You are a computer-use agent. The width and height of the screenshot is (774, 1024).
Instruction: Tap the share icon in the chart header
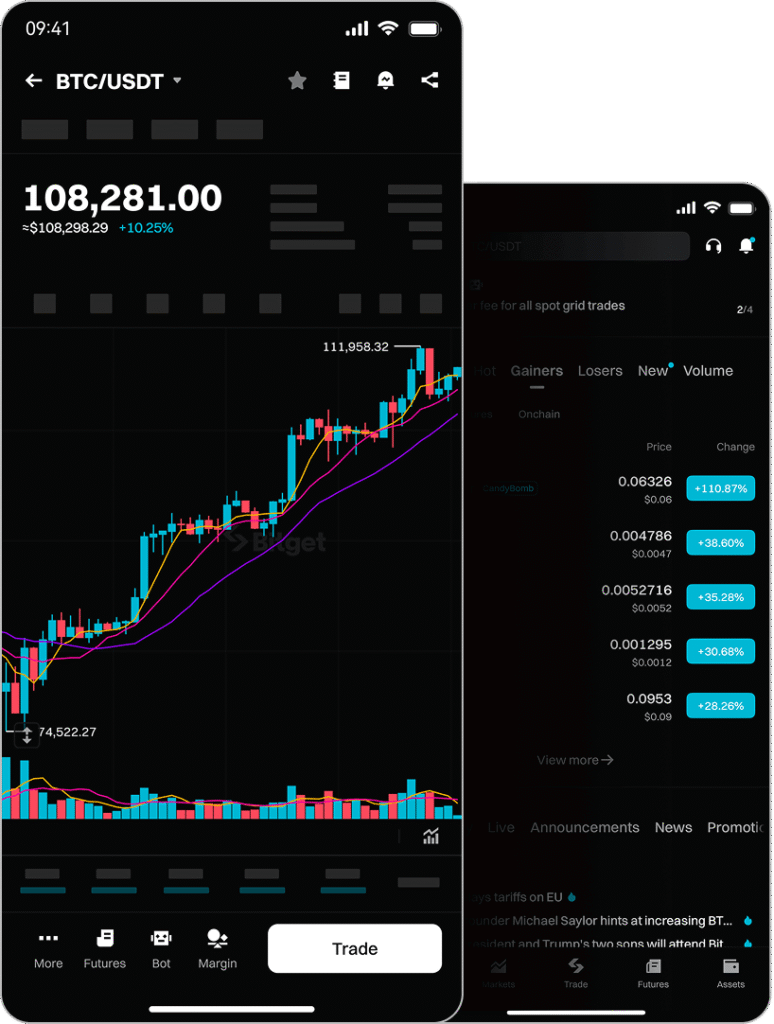[430, 81]
